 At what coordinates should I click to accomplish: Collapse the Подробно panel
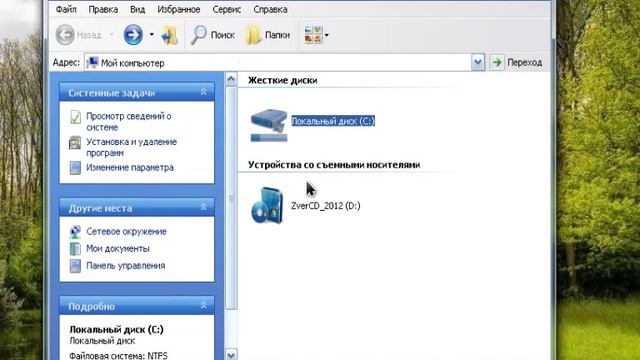(x=203, y=306)
